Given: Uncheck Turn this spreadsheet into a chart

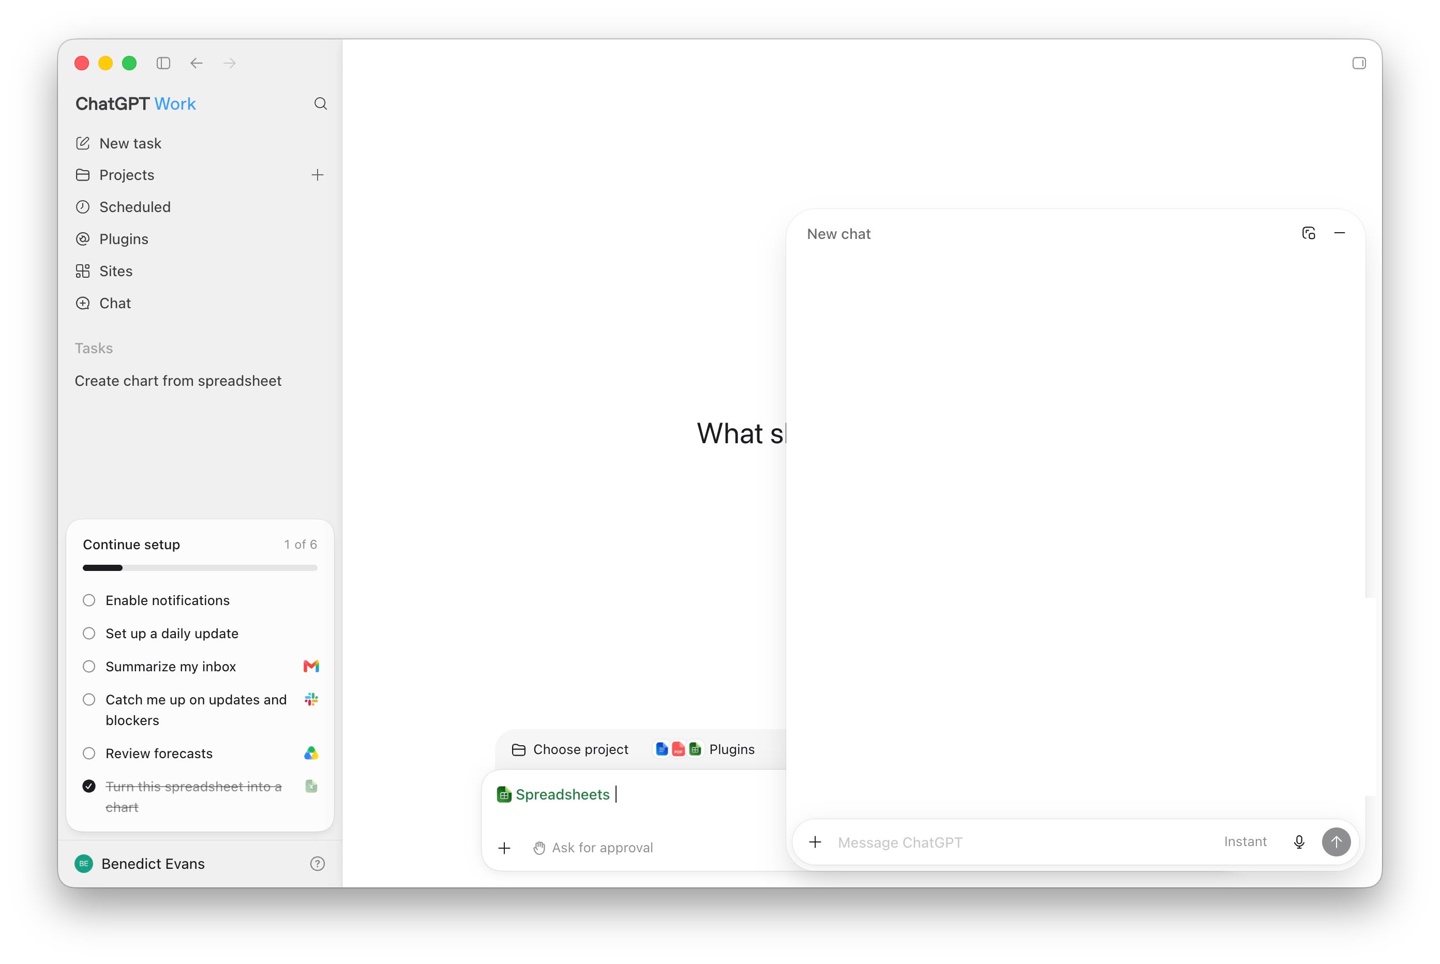Looking at the screenshot, I should click(89, 787).
